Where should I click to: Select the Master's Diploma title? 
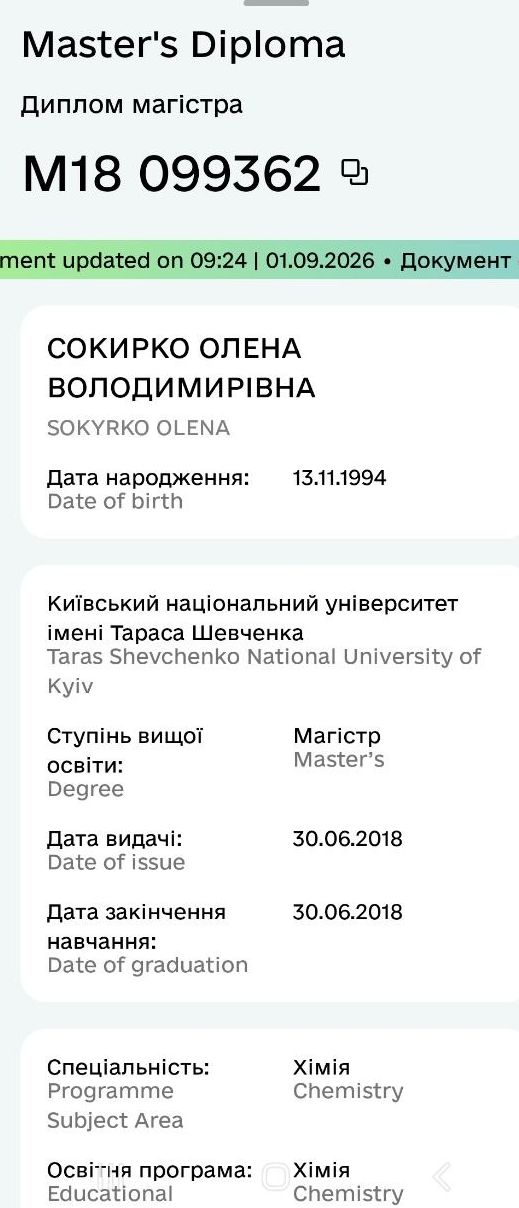[x=184, y=44]
